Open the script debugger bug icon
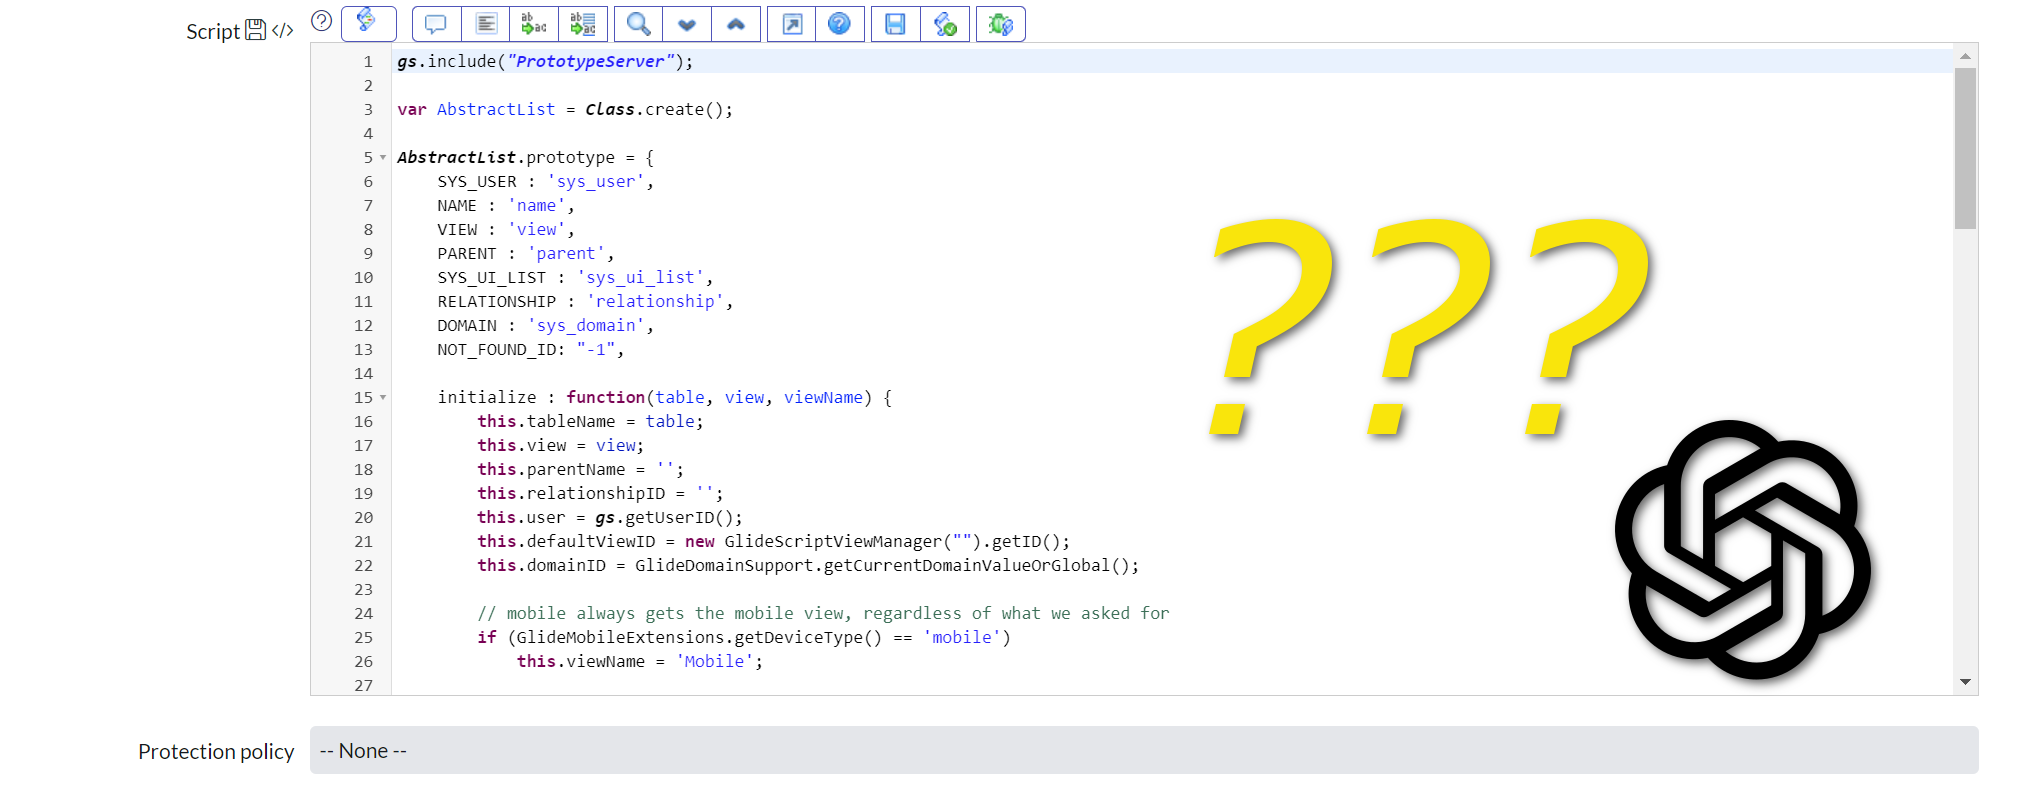The image size is (2043, 795). point(1001,24)
